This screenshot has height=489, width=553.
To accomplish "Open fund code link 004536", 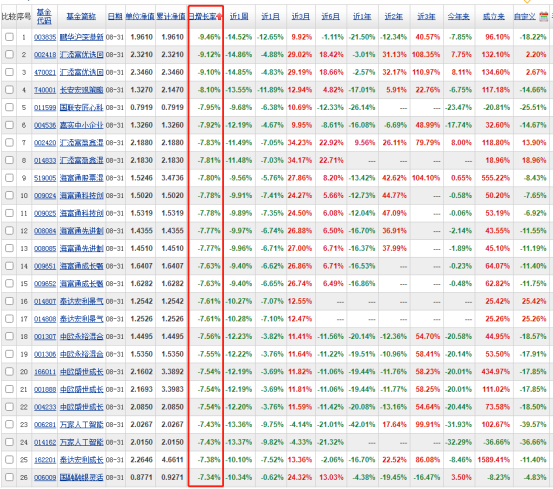I will pos(45,125).
